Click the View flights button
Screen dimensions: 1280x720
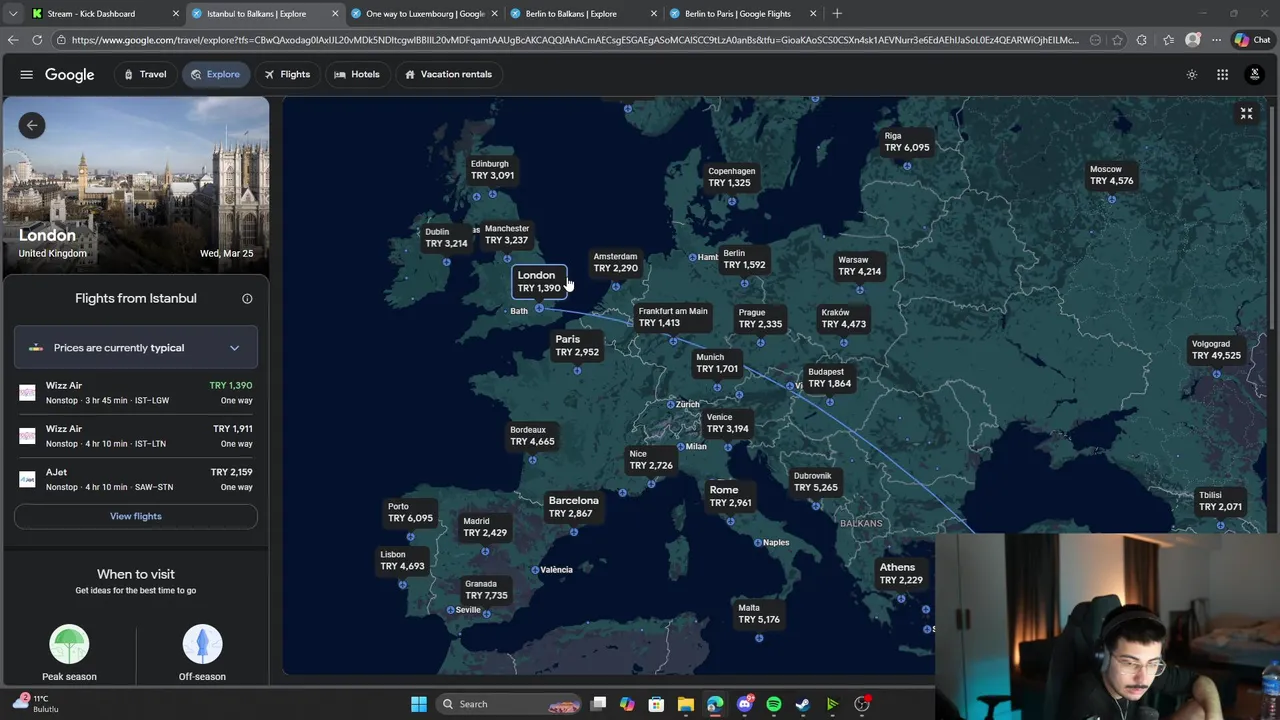click(x=136, y=516)
